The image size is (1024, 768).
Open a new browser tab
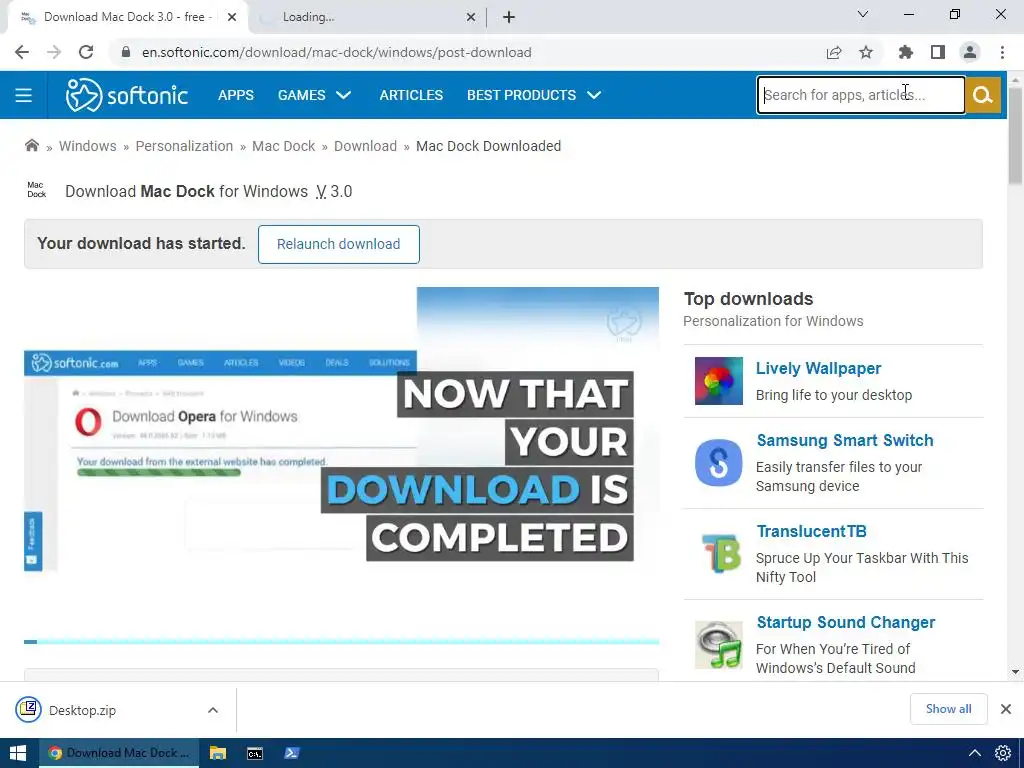(509, 17)
